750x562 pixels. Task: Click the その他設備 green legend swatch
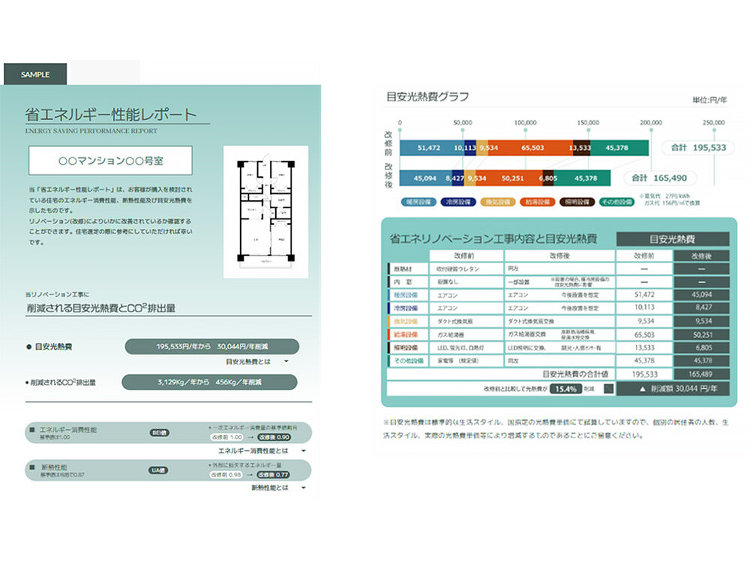tap(617, 202)
